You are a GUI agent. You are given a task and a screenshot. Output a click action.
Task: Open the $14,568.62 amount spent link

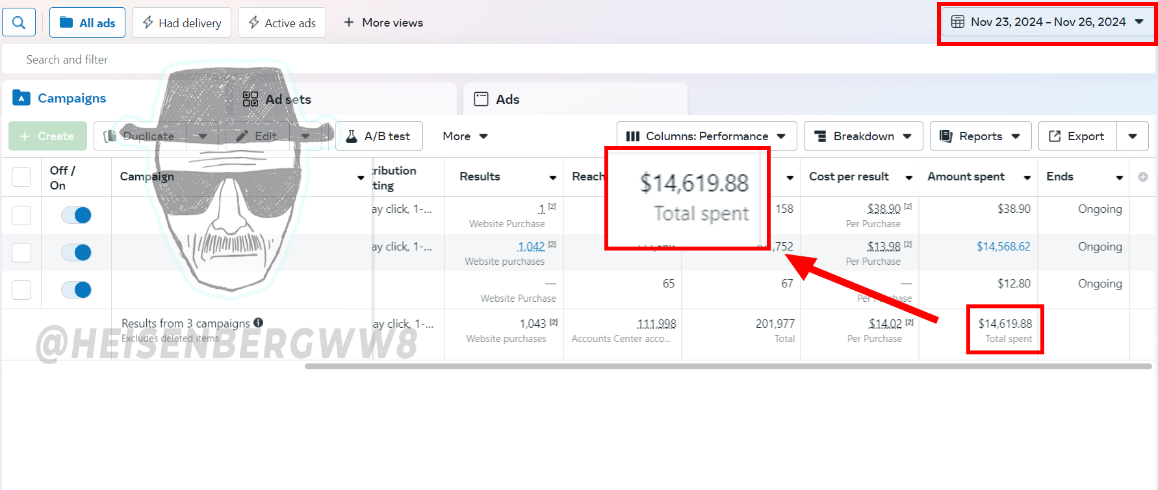point(1003,247)
